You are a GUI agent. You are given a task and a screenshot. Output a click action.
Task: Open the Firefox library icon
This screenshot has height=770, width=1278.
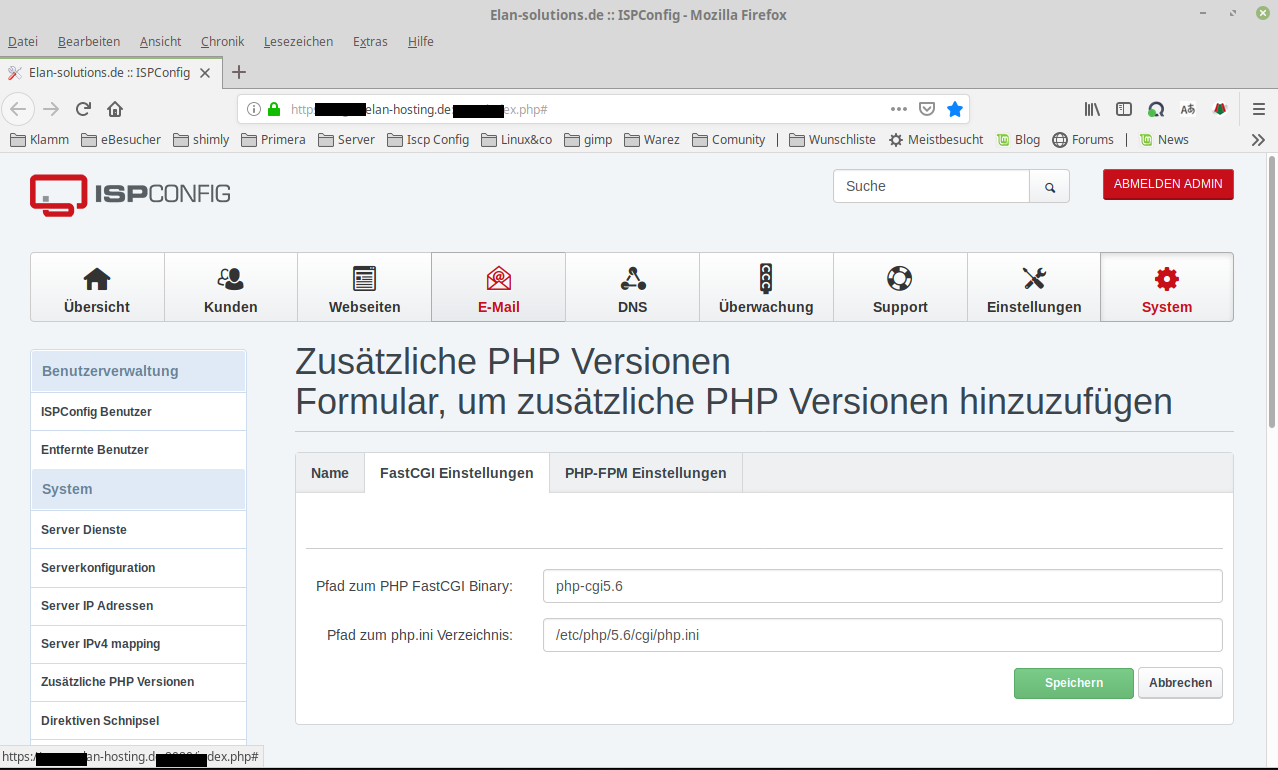1092,109
